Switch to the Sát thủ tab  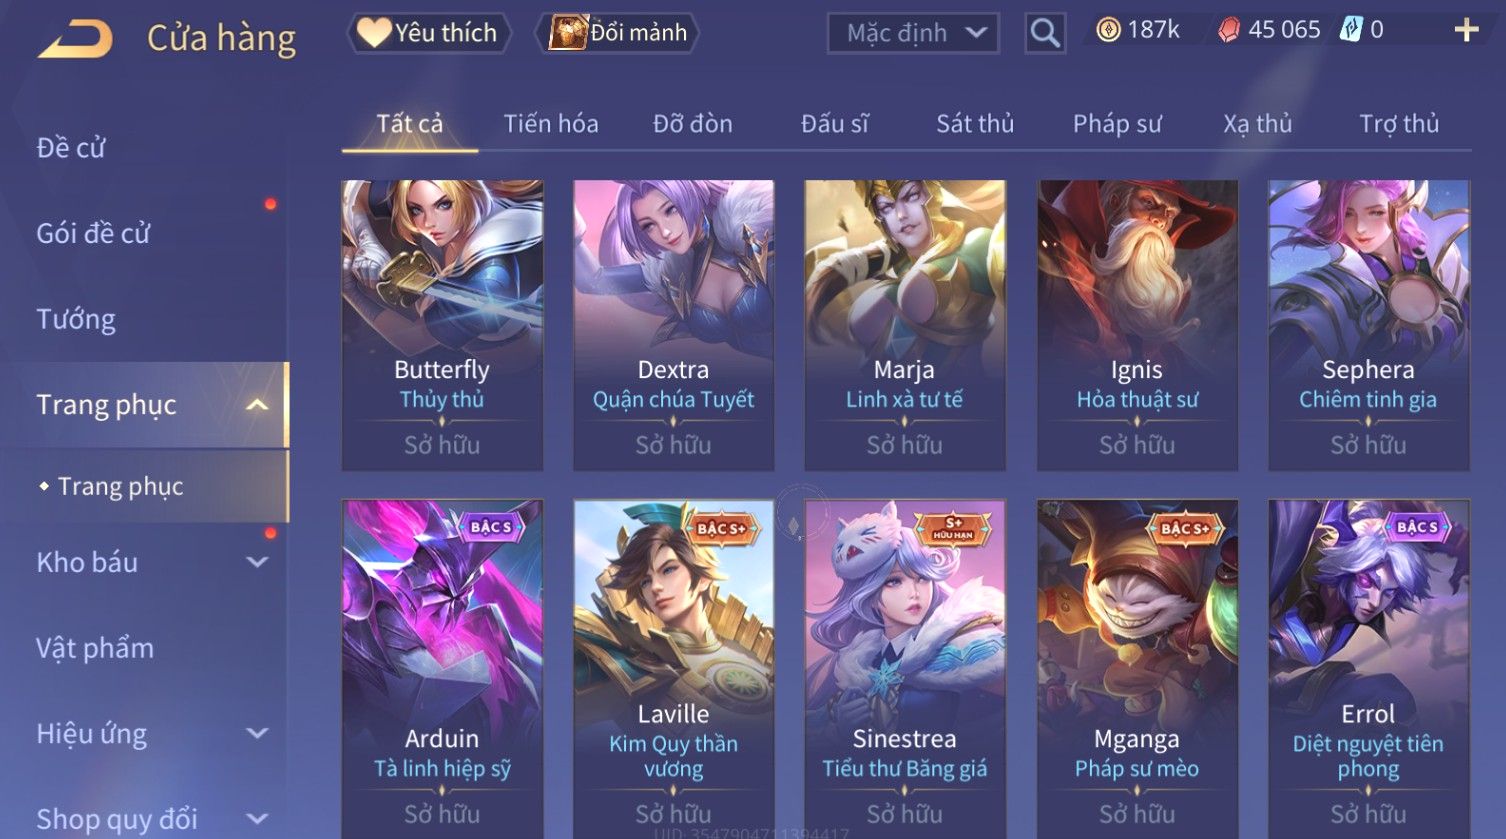(975, 124)
